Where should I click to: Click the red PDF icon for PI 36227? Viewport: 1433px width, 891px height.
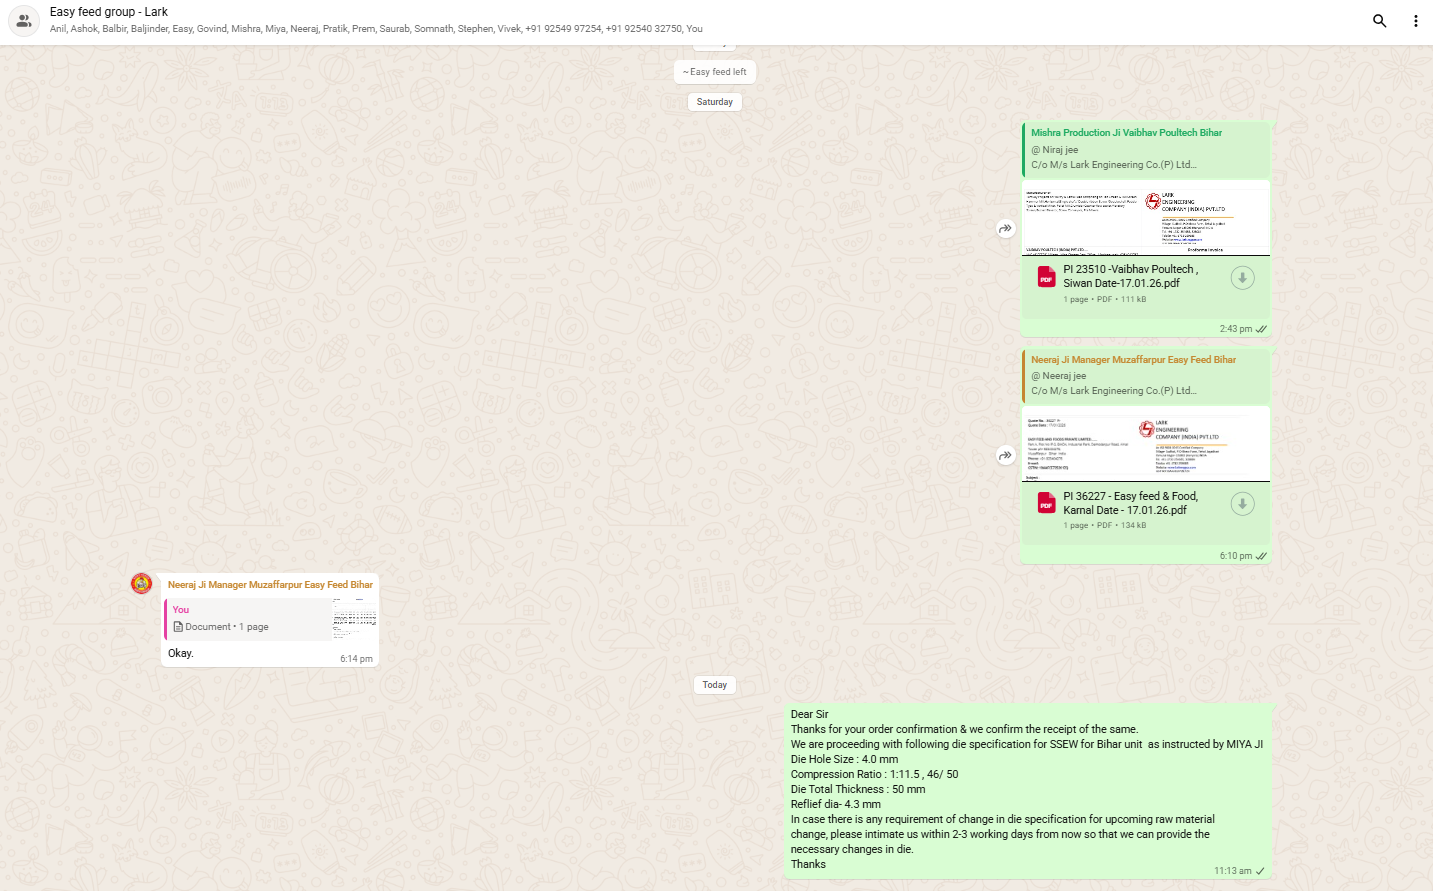[x=1046, y=503]
